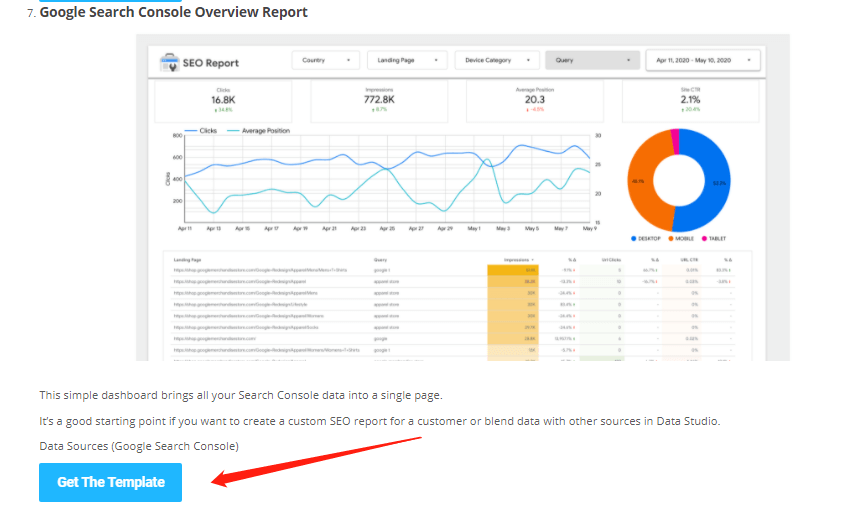Open the Query dropdown filter
858x506 pixels.
pyautogui.click(x=593, y=60)
